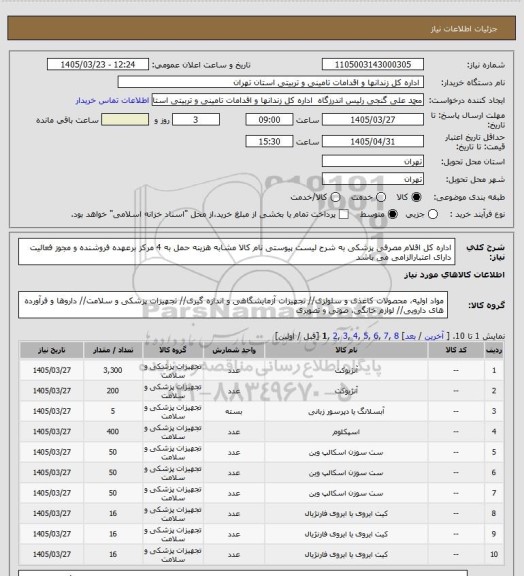Click the بسته unit cell
The width and height of the screenshot is (524, 576).
click(234, 411)
